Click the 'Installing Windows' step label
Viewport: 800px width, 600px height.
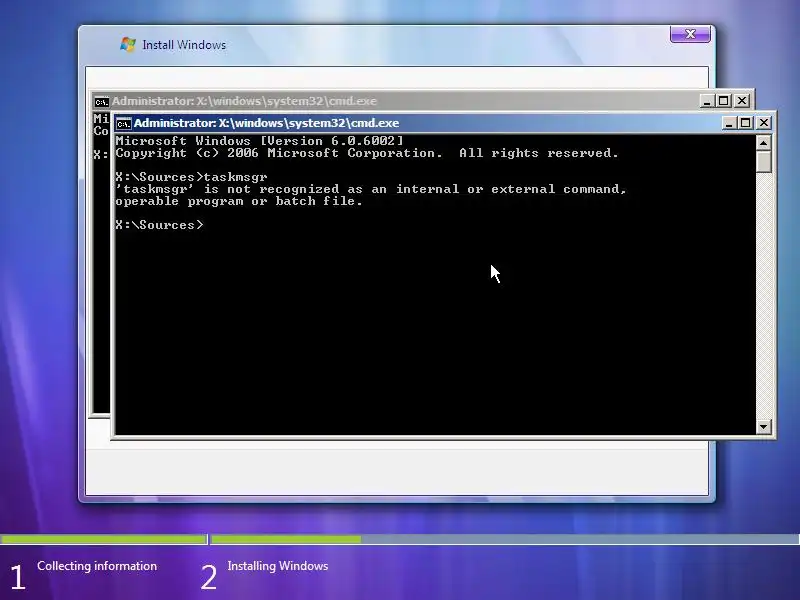tap(278, 566)
